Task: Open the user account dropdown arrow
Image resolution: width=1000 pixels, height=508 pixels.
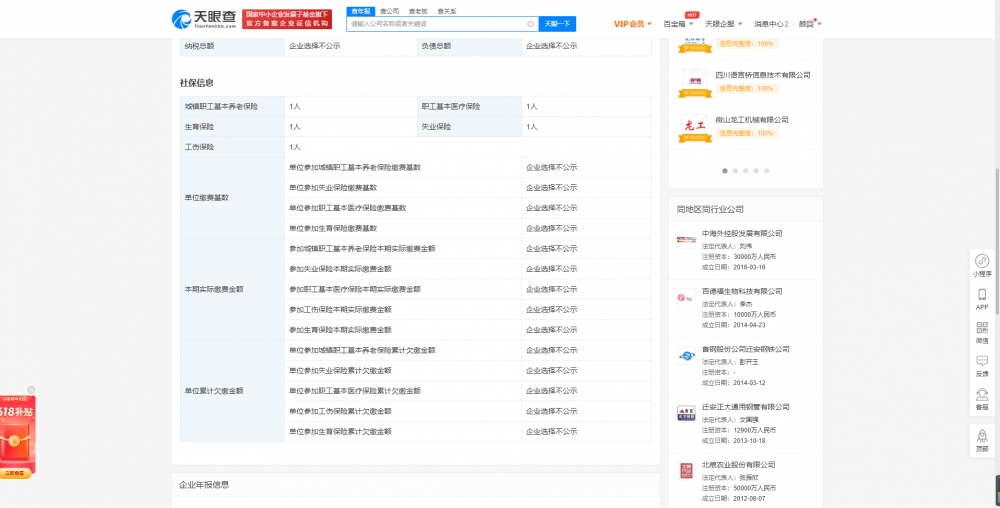Action: click(x=820, y=24)
